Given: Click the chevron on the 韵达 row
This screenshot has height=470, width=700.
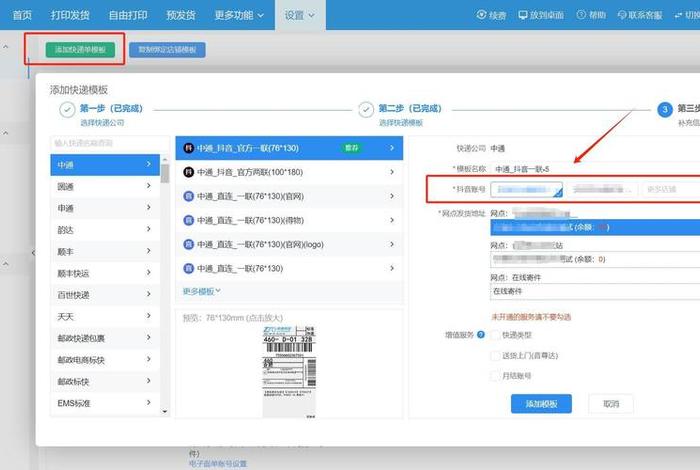Looking at the screenshot, I should 149,229.
